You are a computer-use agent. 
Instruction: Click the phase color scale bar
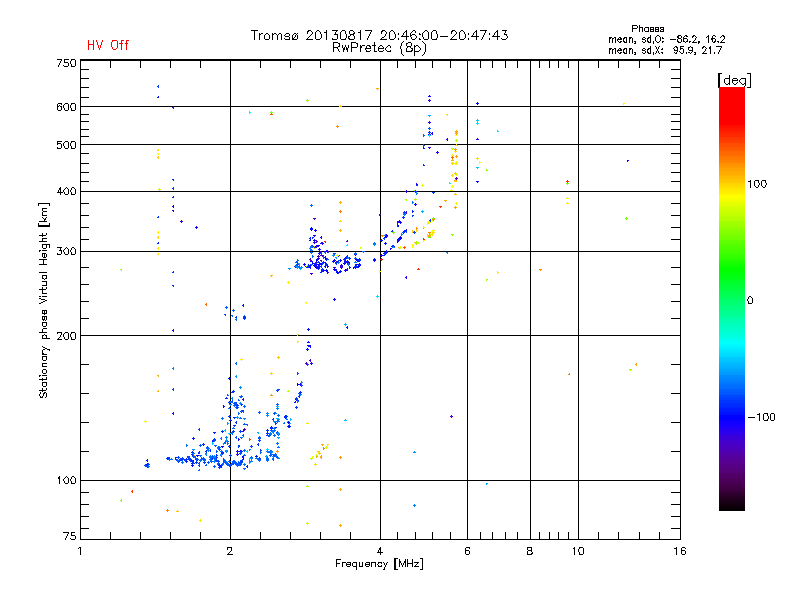click(x=732, y=298)
